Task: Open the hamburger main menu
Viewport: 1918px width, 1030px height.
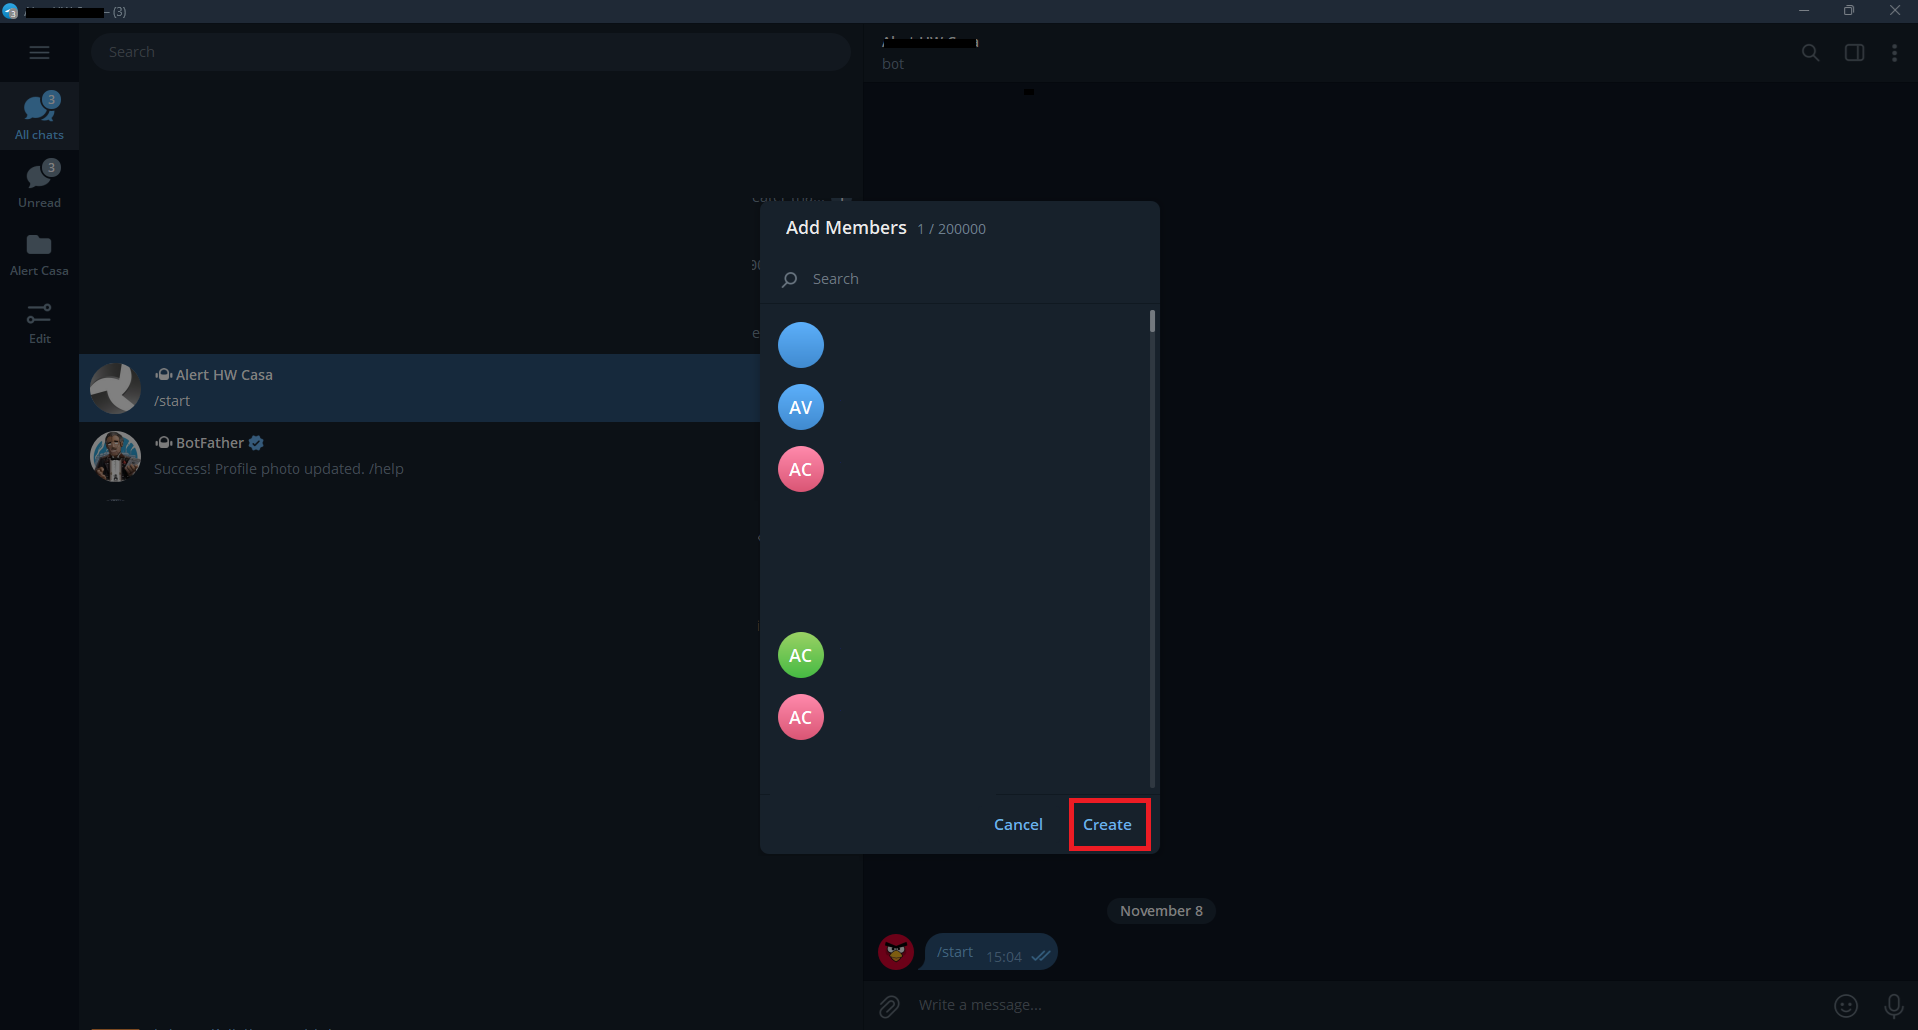Action: click(39, 52)
